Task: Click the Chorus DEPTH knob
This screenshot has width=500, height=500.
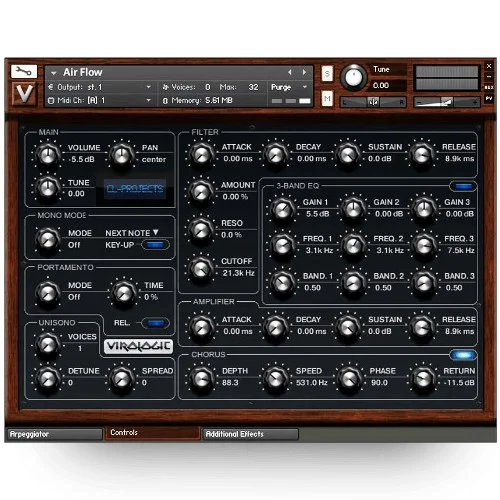Action: pyautogui.click(x=201, y=378)
